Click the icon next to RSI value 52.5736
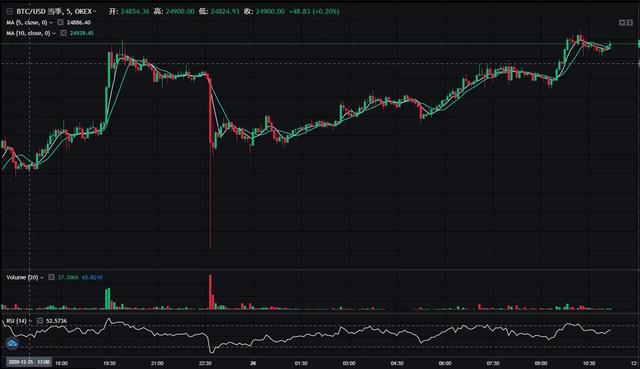640x369 pixels. click(x=40, y=321)
